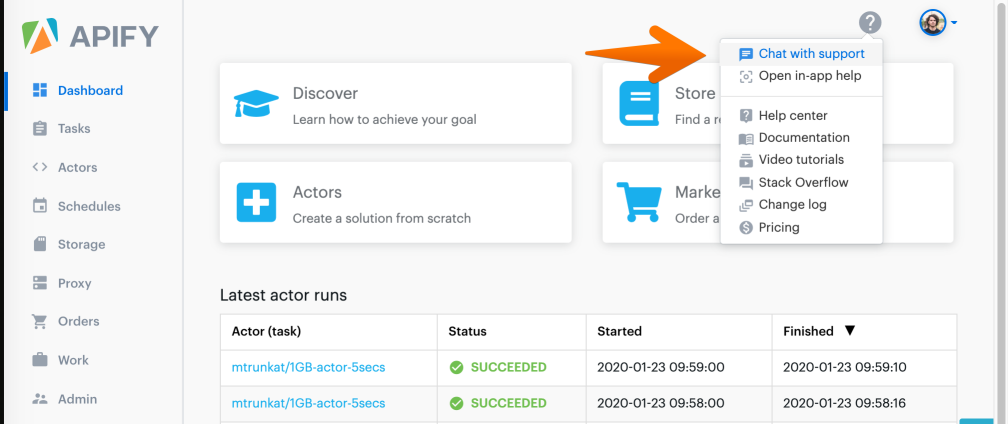Click the Change log icon
This screenshot has width=1008, height=424.
pyautogui.click(x=746, y=205)
